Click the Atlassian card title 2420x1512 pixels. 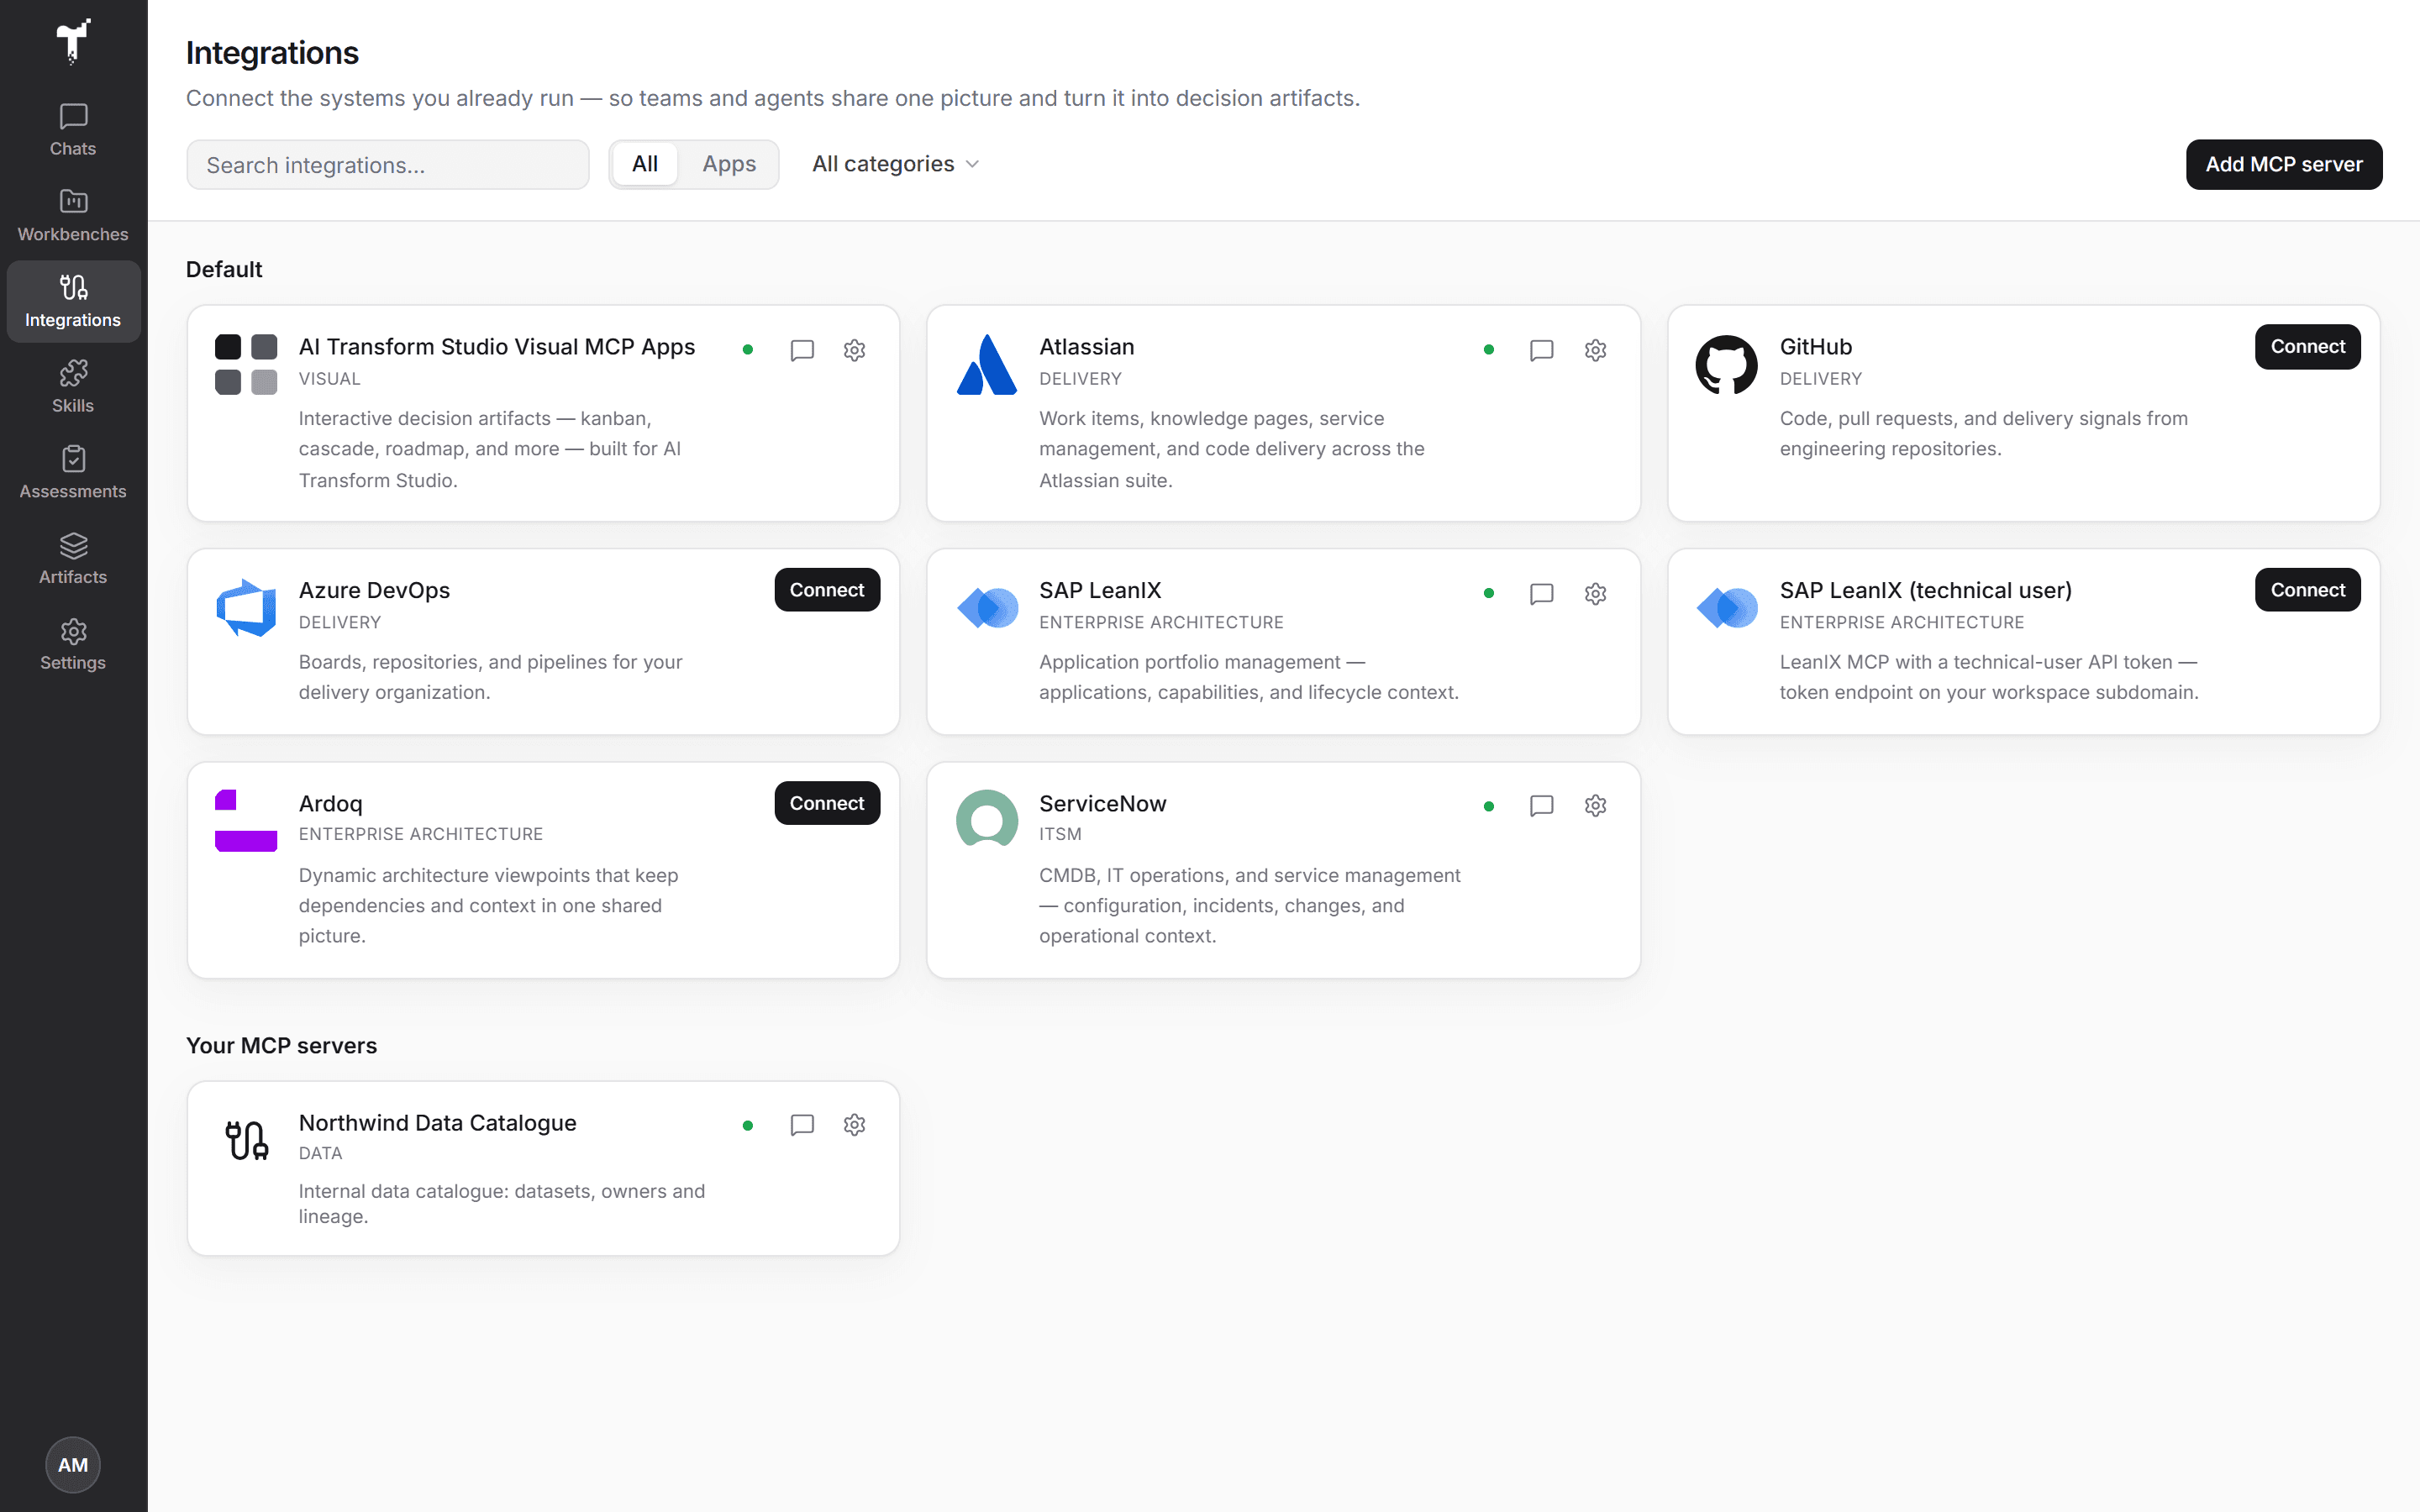pyautogui.click(x=1087, y=347)
